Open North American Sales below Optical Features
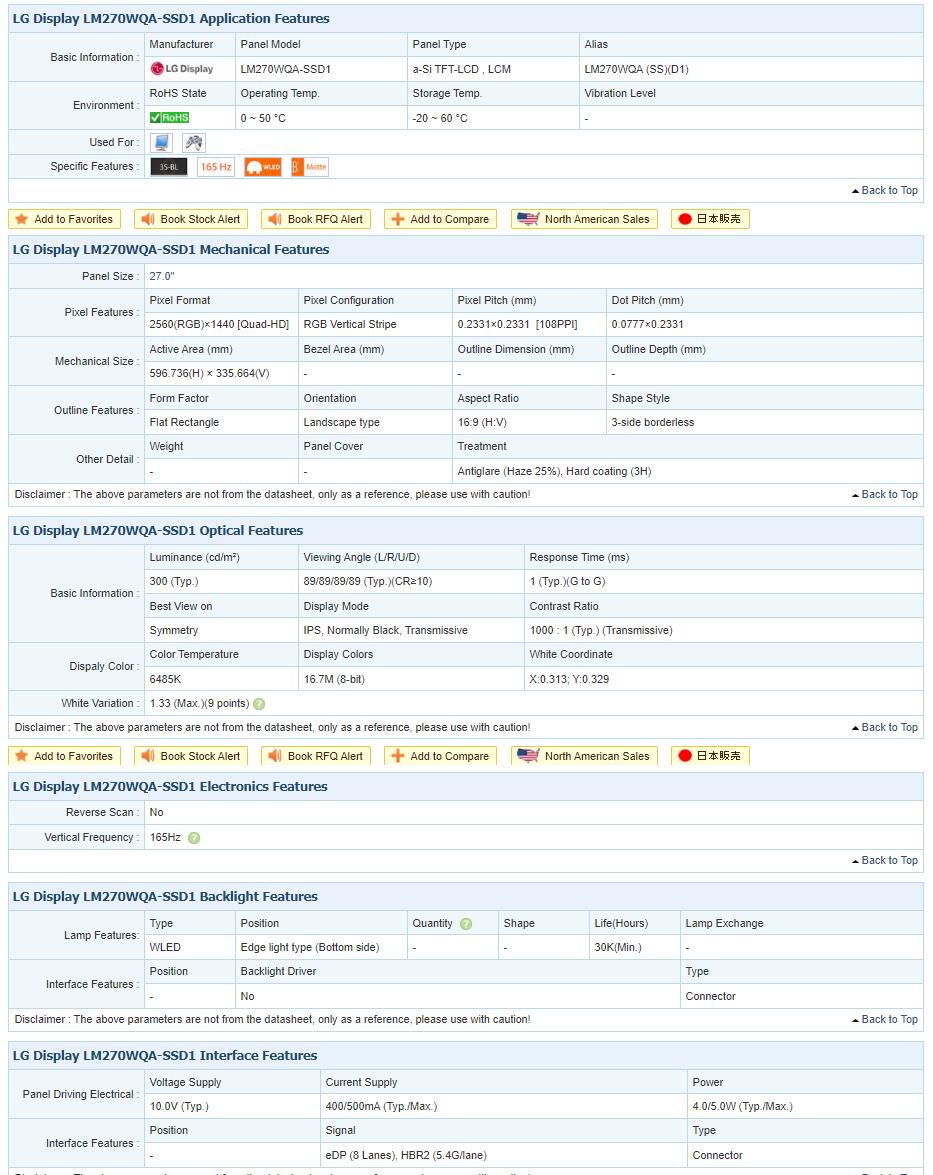This screenshot has height=1175, width=933. point(585,756)
